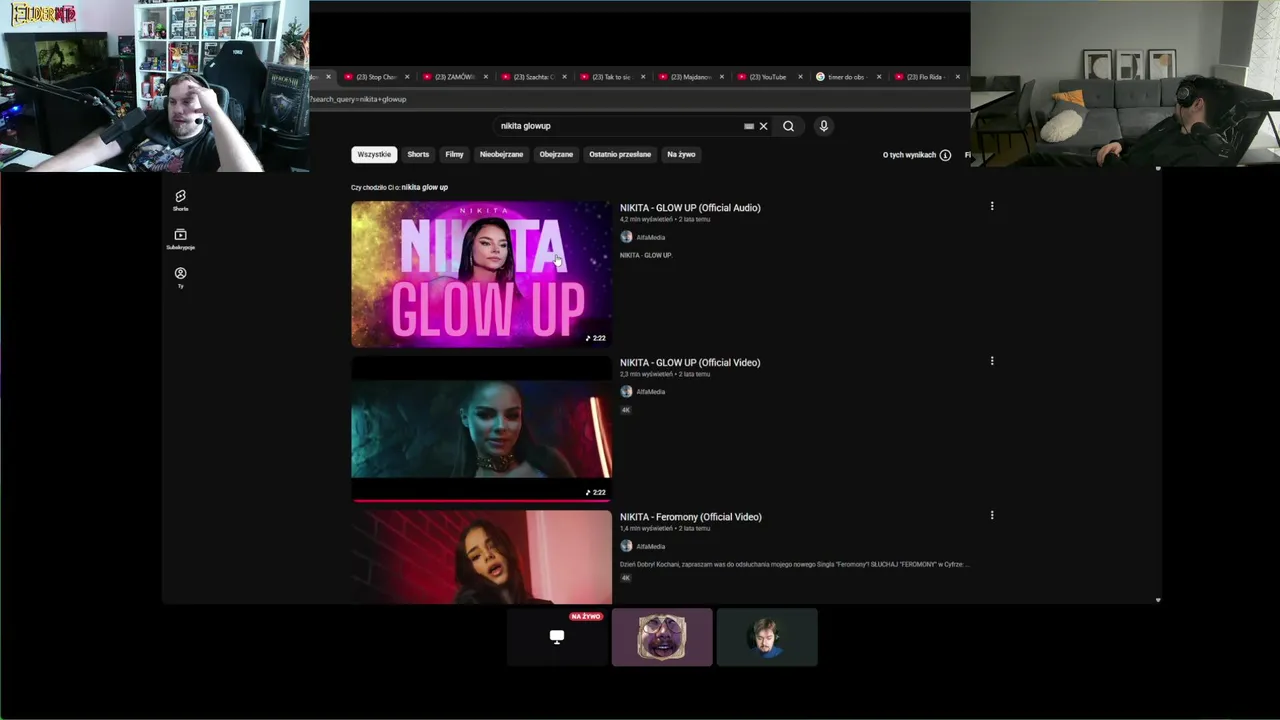Open the options menu for GLOW UP (Official Audio)
Image resolution: width=1280 pixels, height=720 pixels.
click(x=992, y=206)
